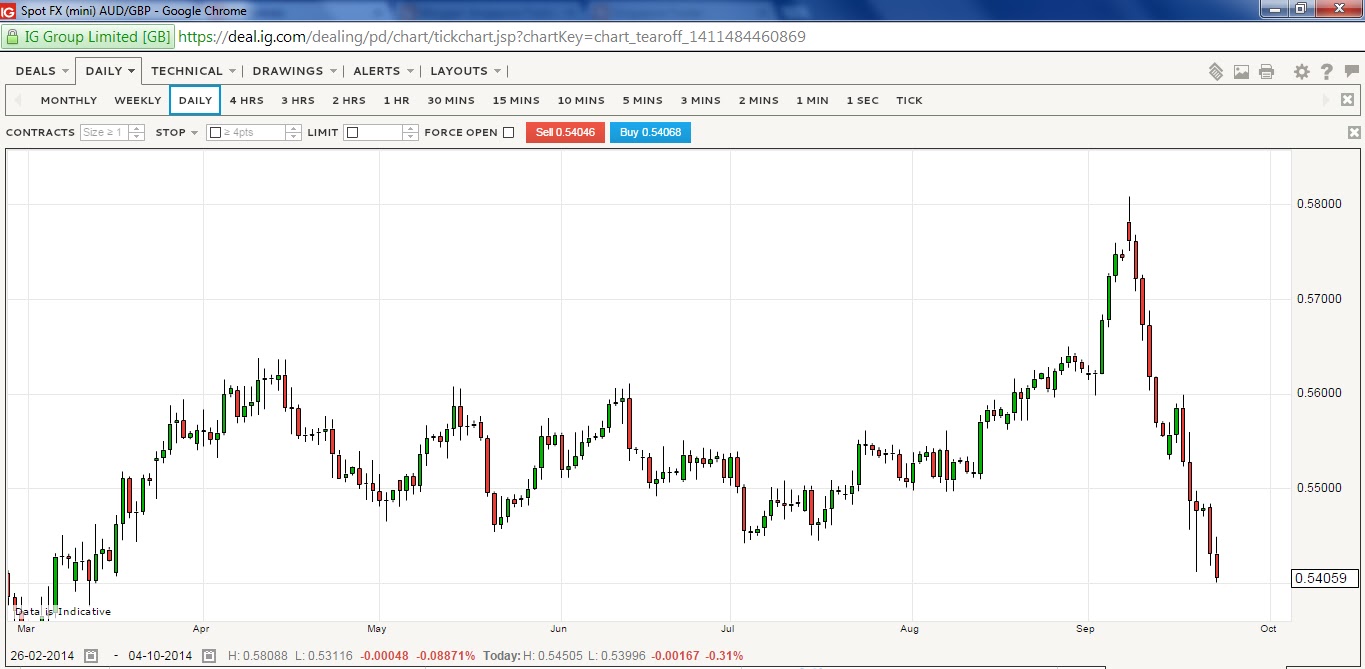Click the 0.55000 price axis label

(1320, 488)
